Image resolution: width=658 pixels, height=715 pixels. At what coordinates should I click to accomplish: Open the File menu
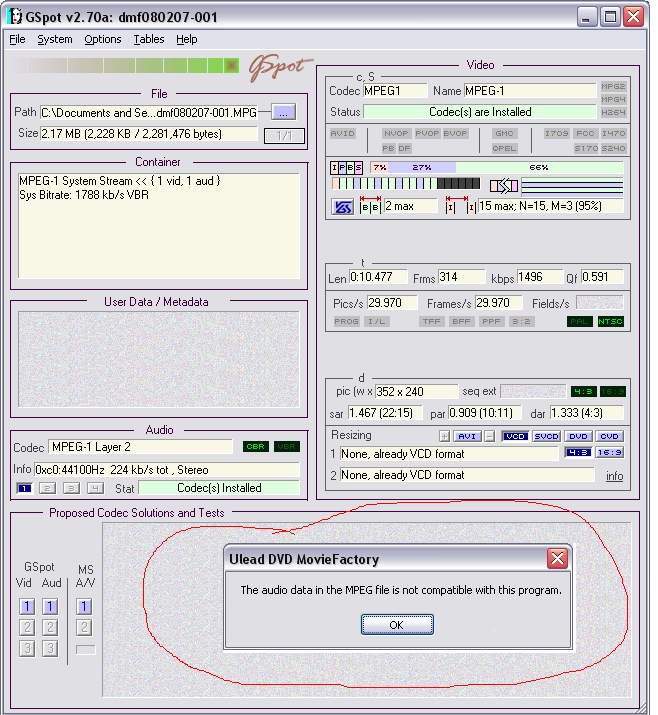point(17,40)
